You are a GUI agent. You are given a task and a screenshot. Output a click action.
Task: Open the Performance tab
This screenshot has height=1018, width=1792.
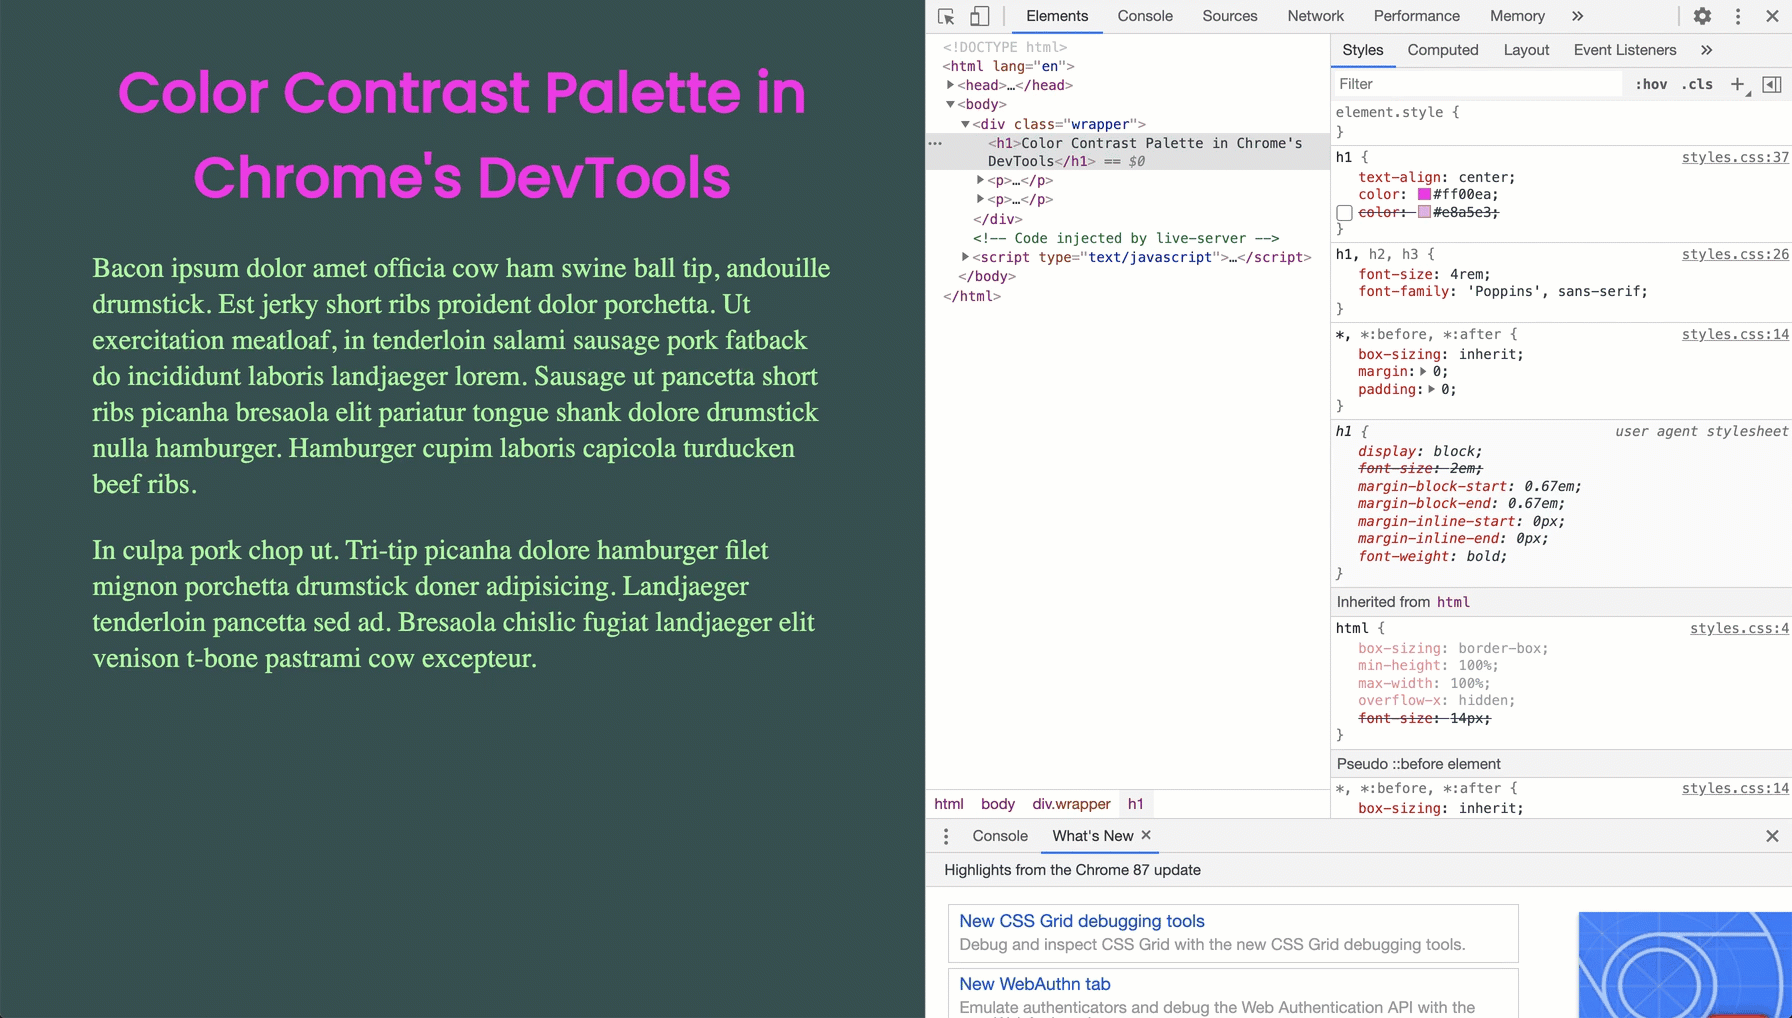click(1416, 16)
